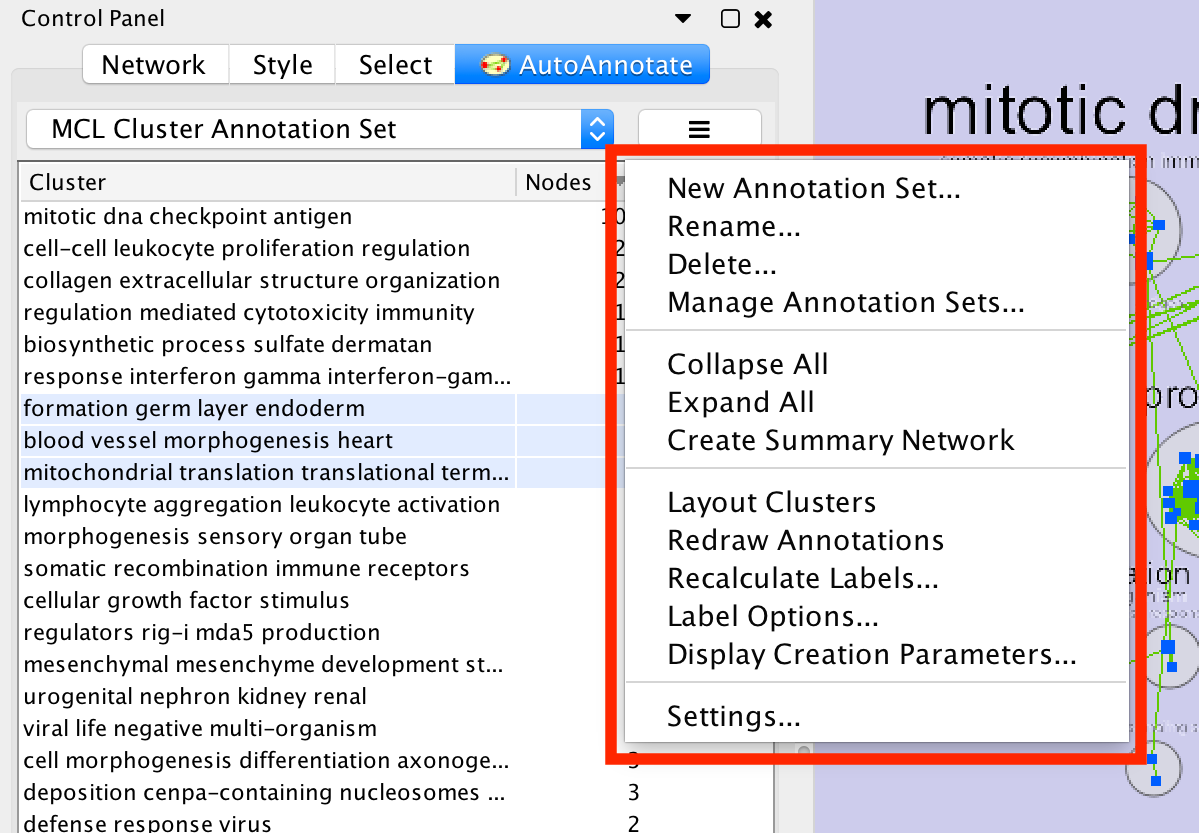Open the AutoAnnotate tab
Image resolution: width=1199 pixels, height=833 pixels.
582,65
